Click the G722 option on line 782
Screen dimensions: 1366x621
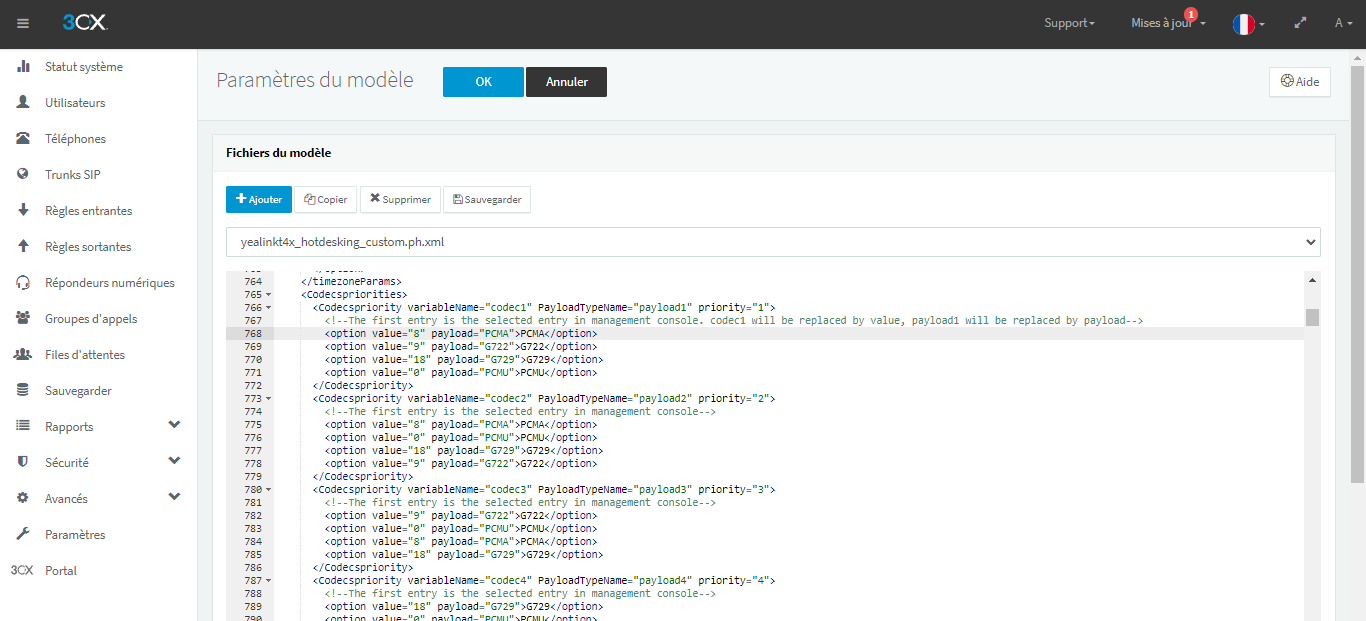click(x=461, y=516)
